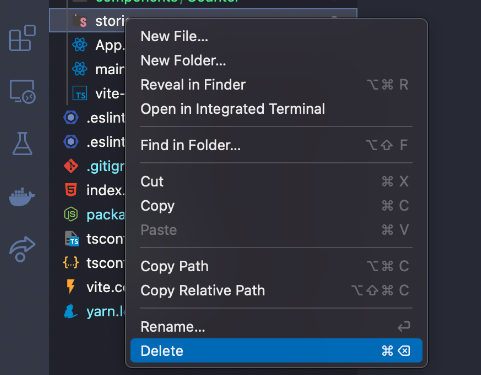Select the .gitignore file with git icon
This screenshot has height=375, width=481.
click(x=94, y=166)
